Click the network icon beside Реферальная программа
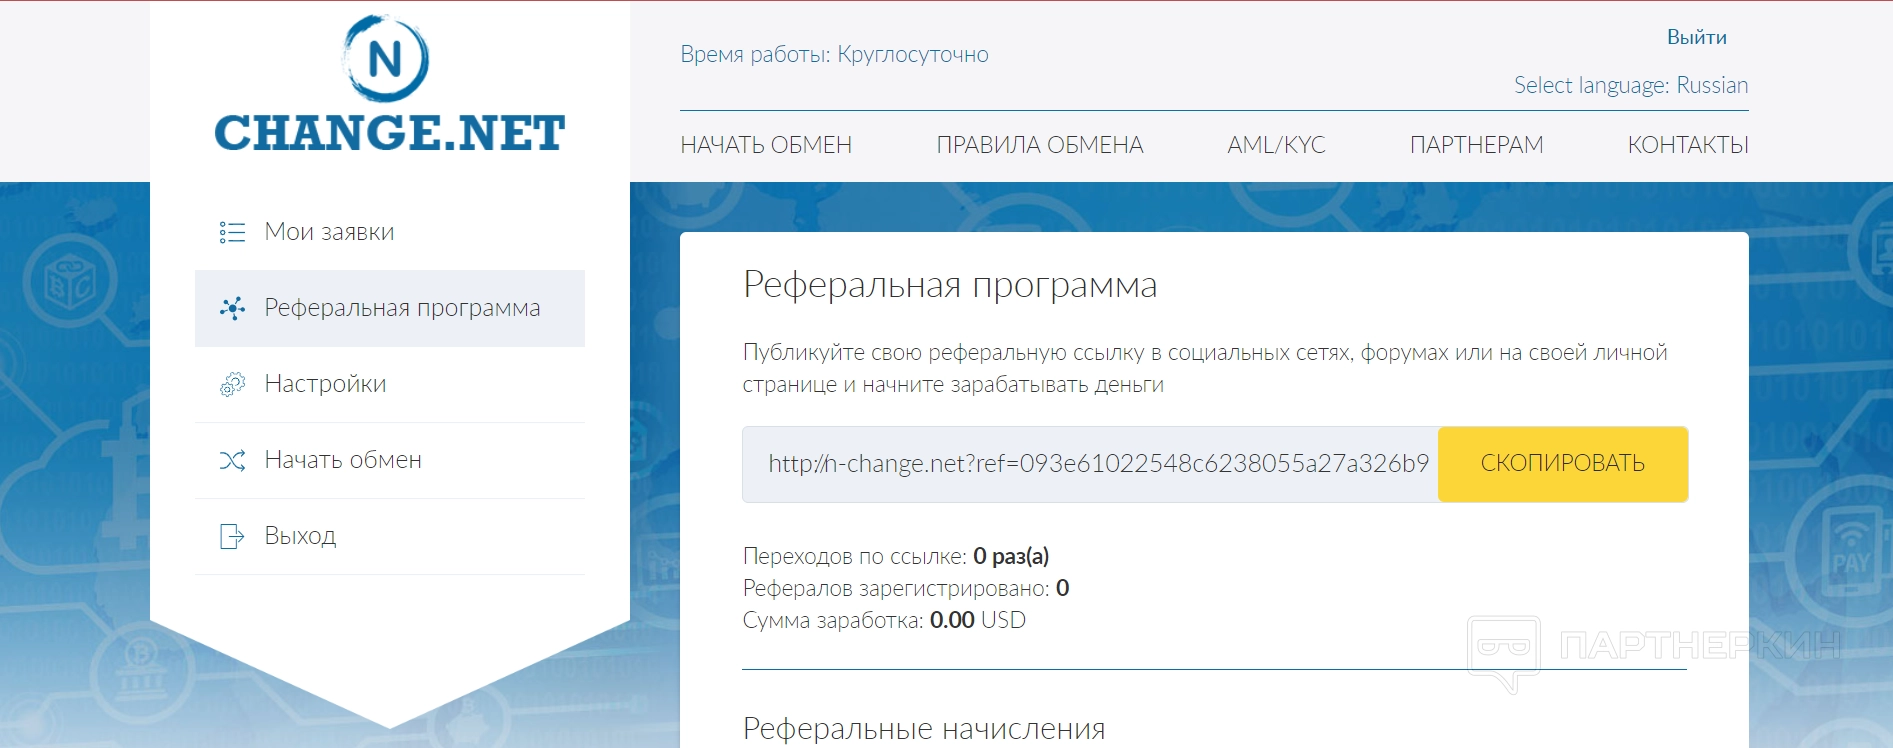This screenshot has height=748, width=1893. tap(232, 308)
